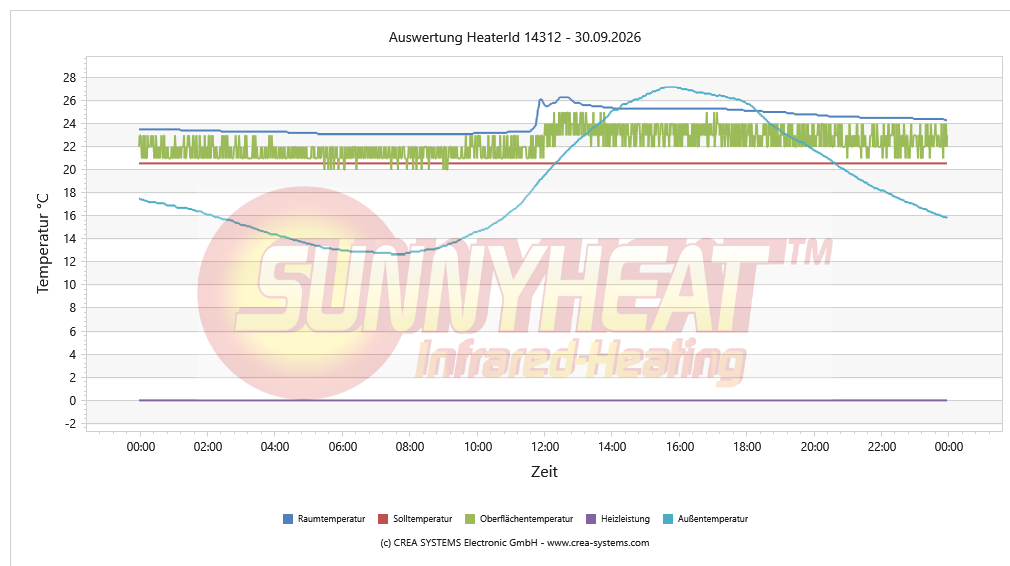Click the purple Heizleistung line at zero

point(543,400)
